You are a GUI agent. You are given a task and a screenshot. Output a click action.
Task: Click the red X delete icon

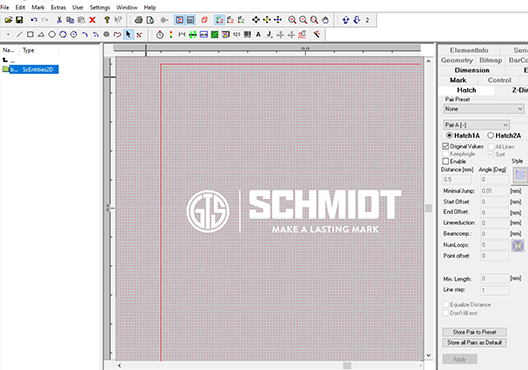[92, 20]
